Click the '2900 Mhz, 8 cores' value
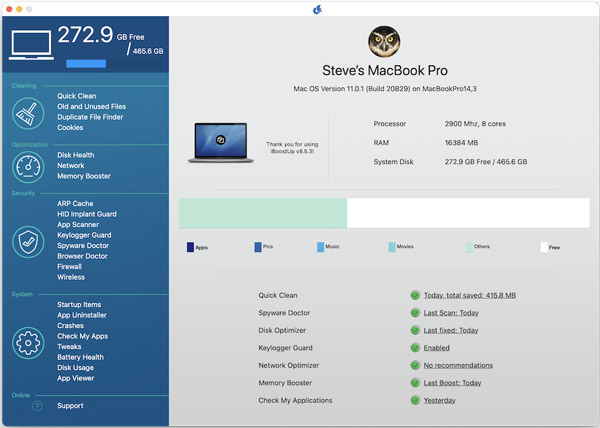 475,124
